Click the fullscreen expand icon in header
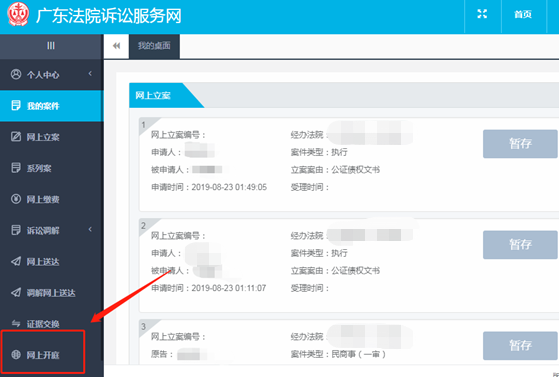Viewport: 559px width, 378px height. pyautogui.click(x=482, y=14)
